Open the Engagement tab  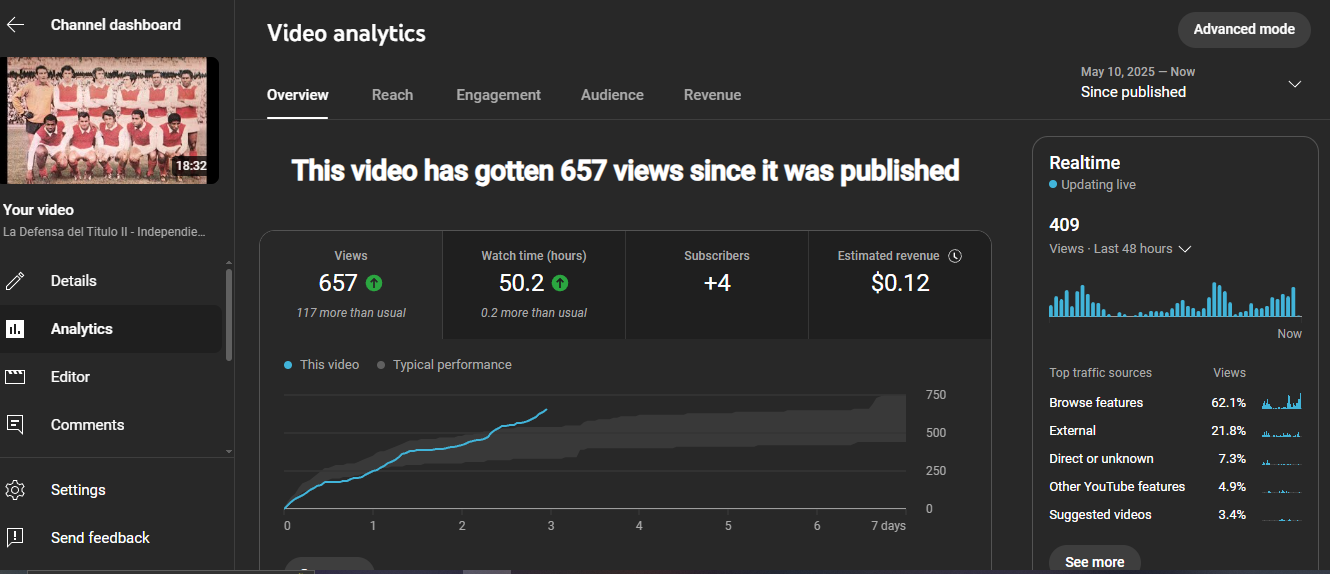(498, 95)
